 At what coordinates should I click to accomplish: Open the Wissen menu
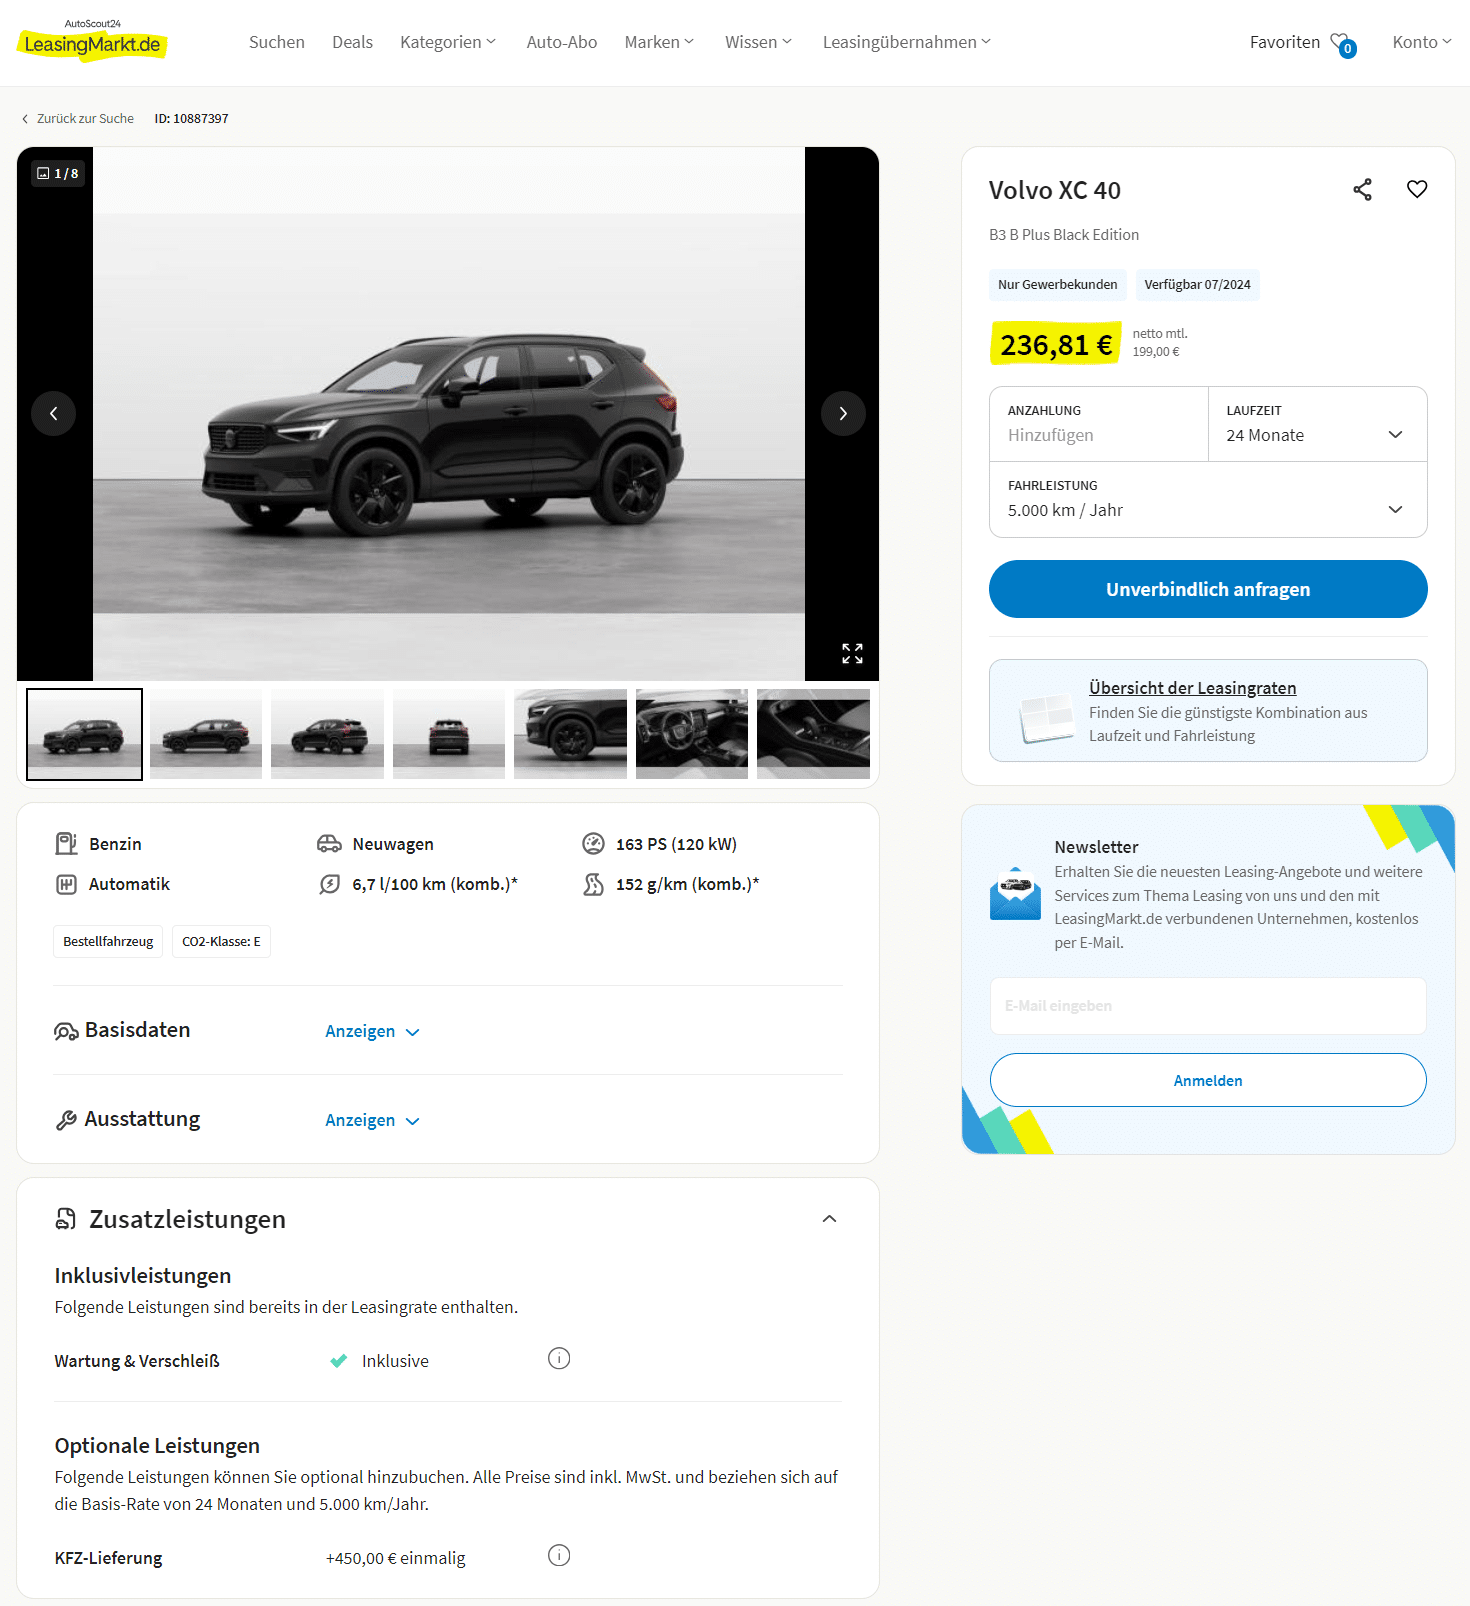758,42
